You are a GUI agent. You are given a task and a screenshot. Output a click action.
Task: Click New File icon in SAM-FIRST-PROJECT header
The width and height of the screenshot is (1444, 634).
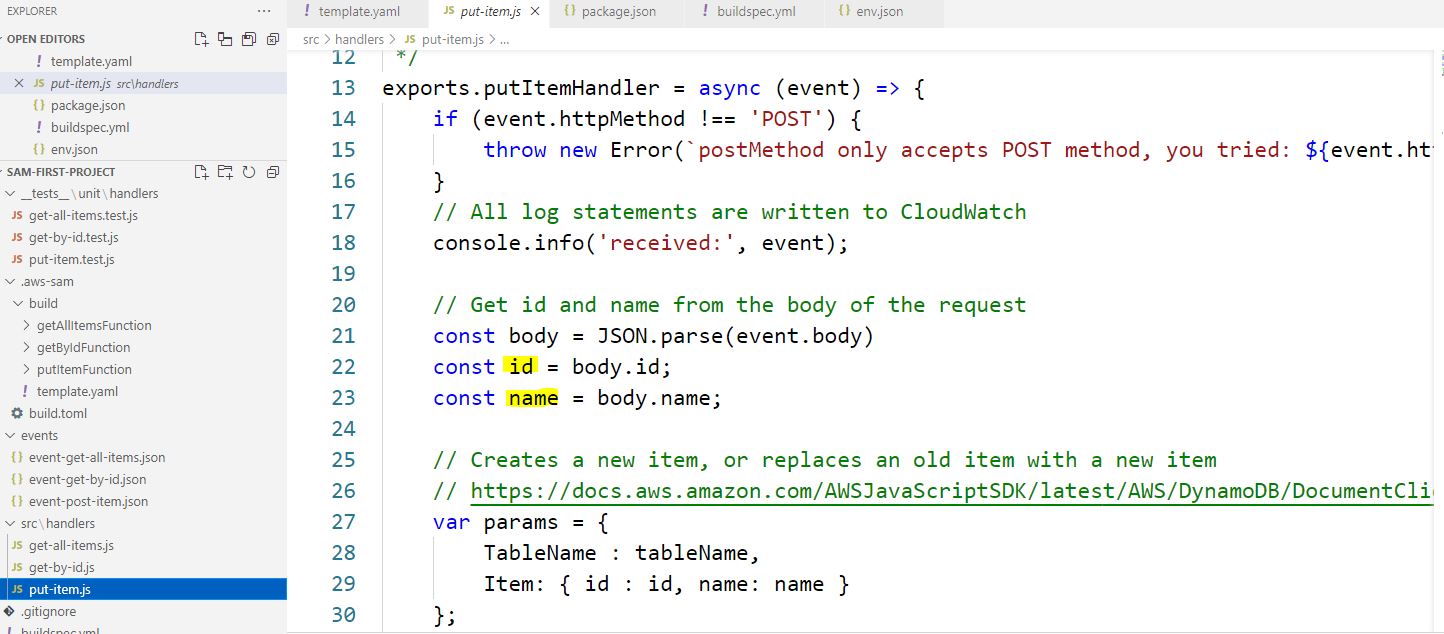coord(202,171)
